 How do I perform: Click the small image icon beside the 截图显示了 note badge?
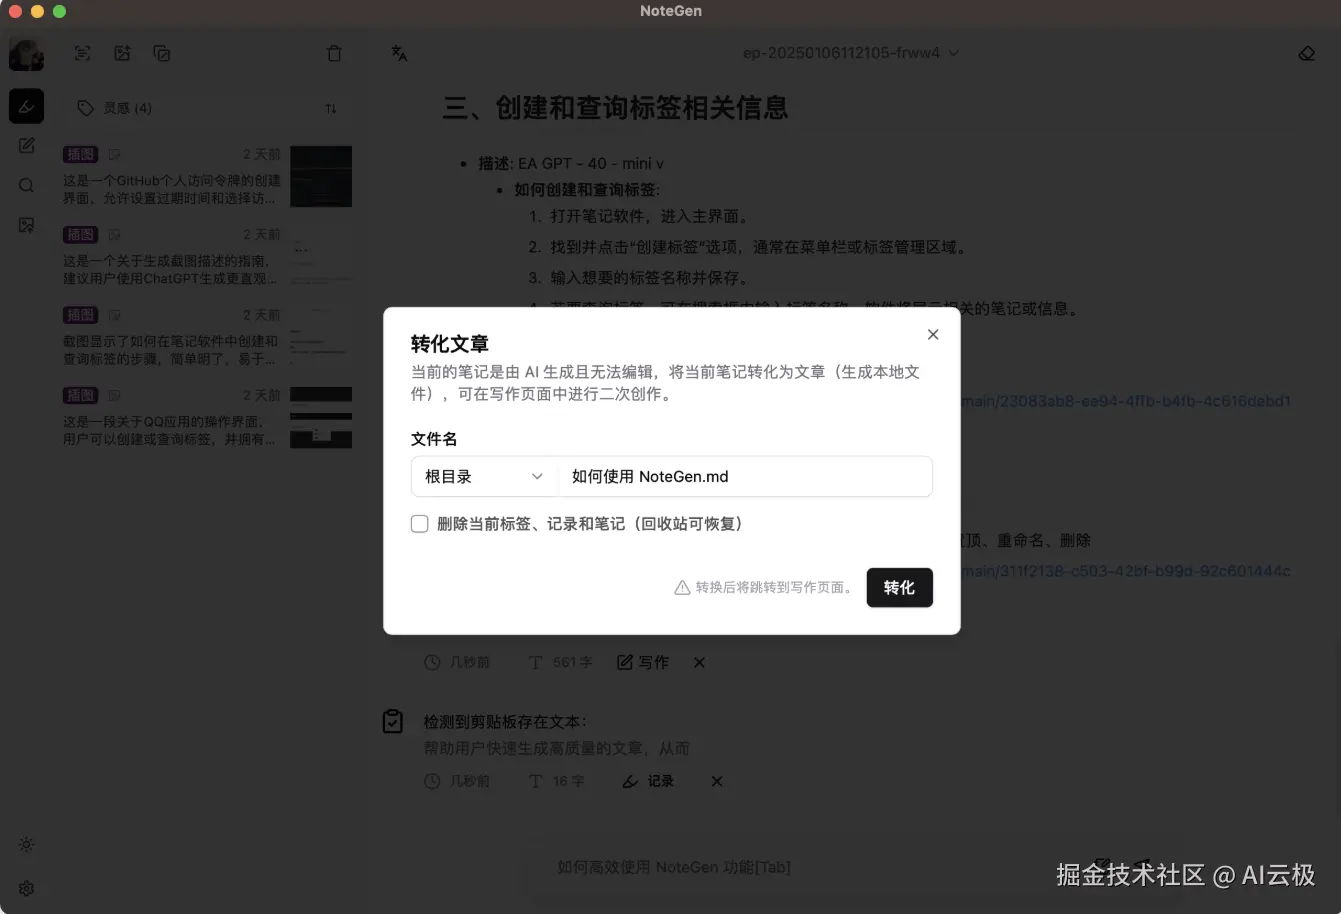[114, 315]
